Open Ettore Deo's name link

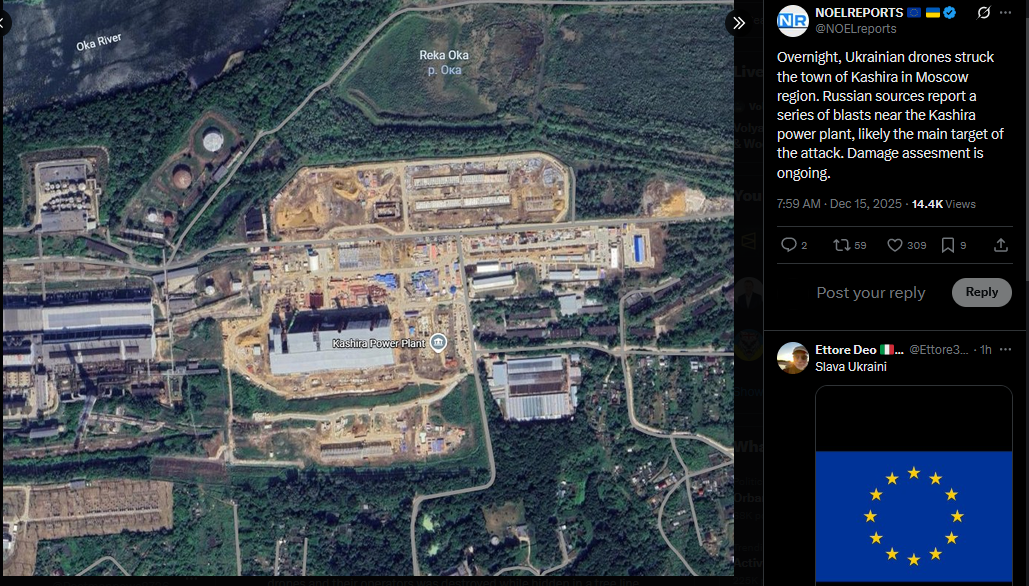(860, 350)
